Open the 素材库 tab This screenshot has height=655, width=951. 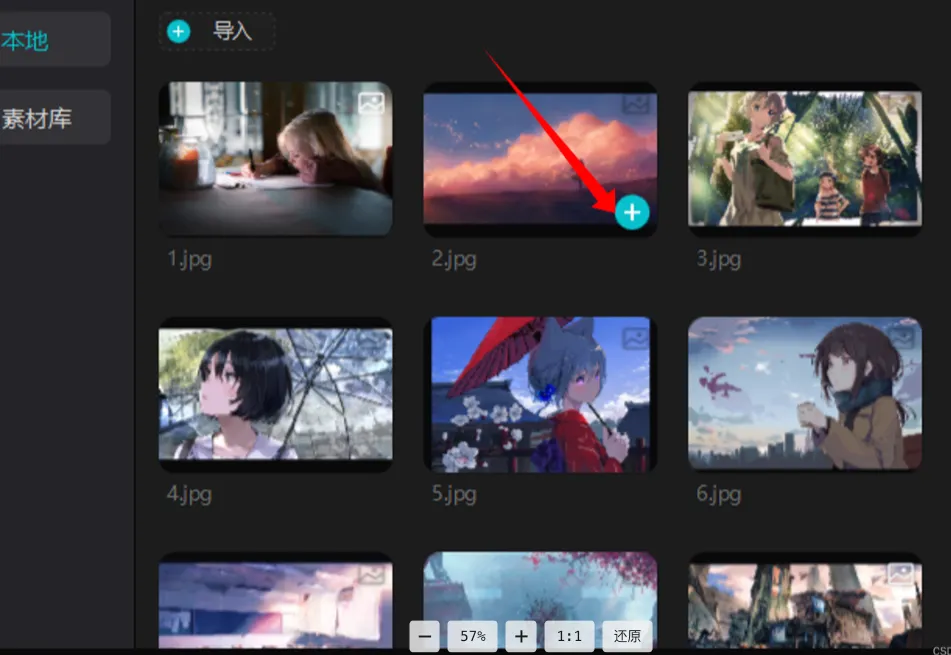(36, 118)
